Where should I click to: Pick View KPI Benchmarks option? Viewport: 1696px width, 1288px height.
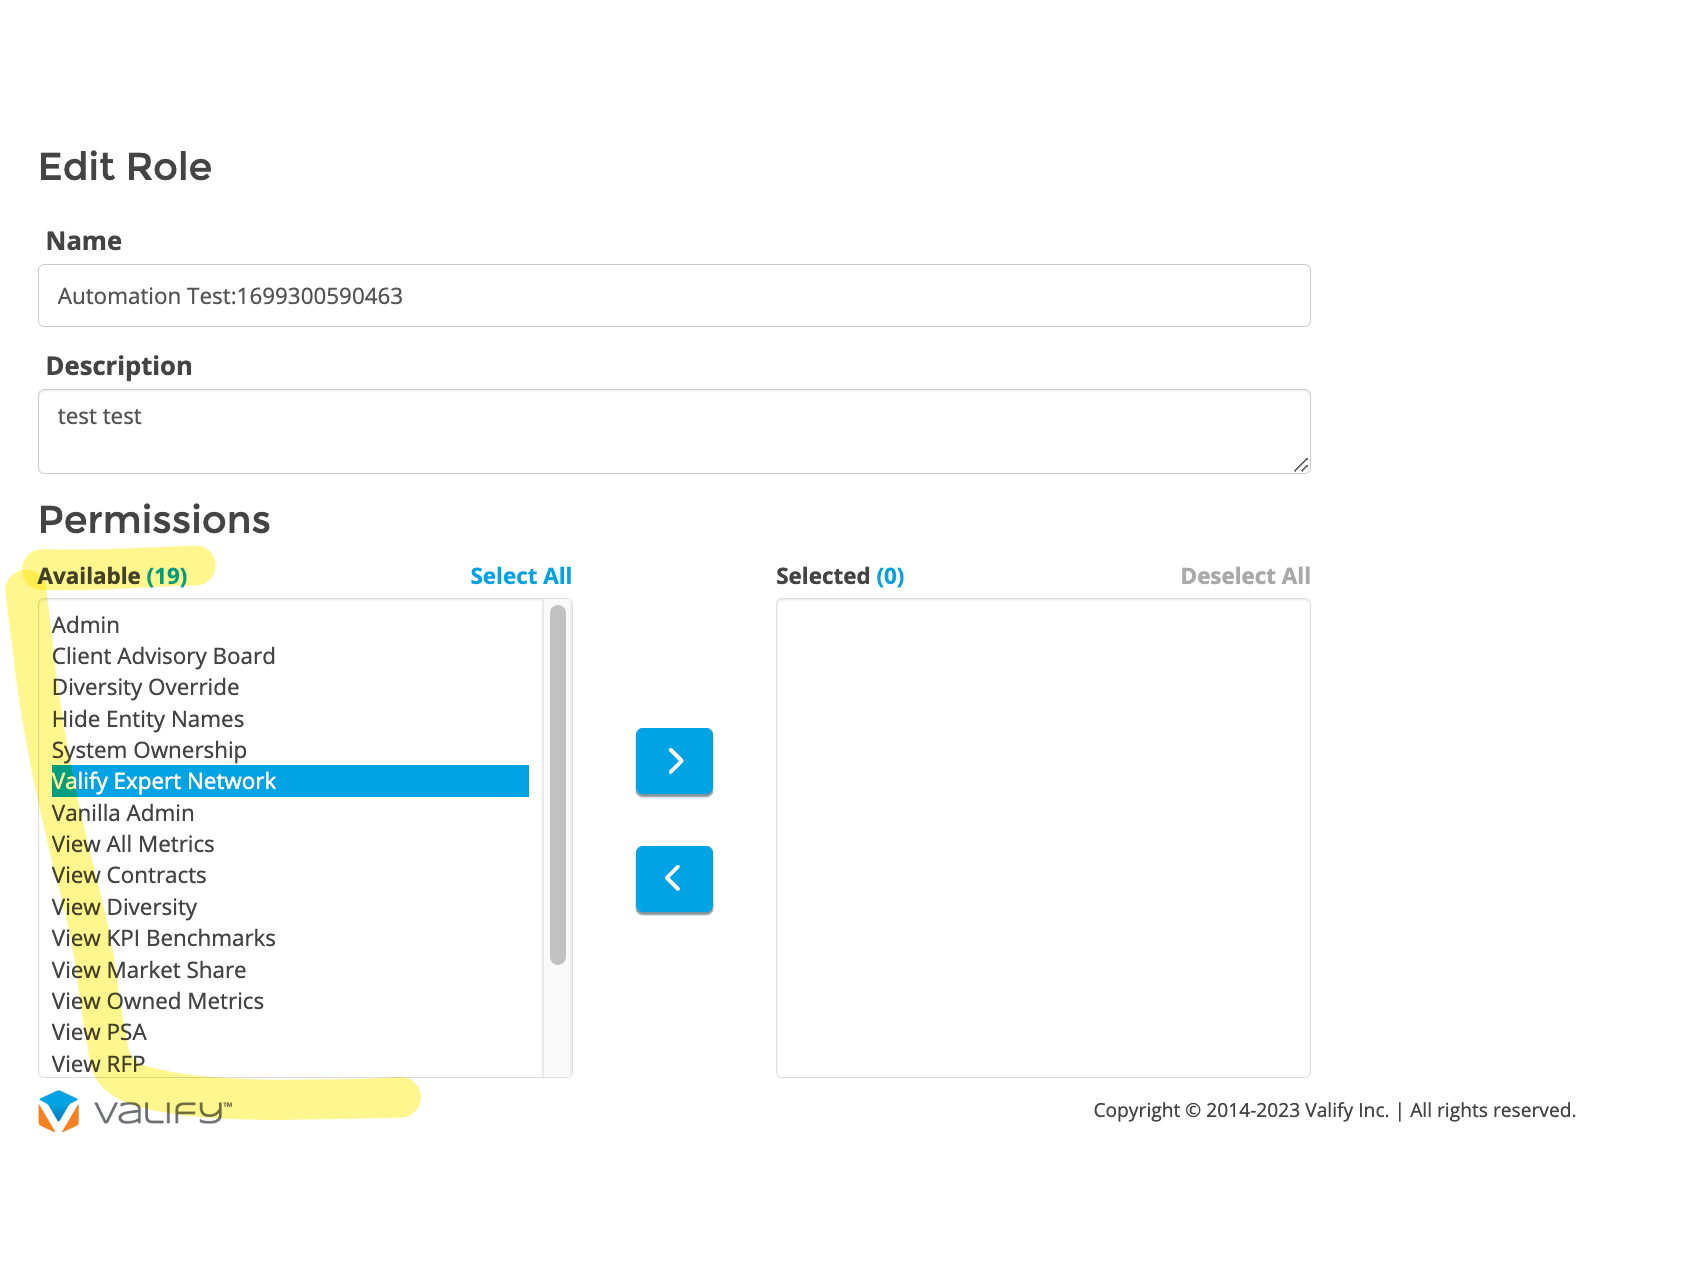pyautogui.click(x=163, y=938)
